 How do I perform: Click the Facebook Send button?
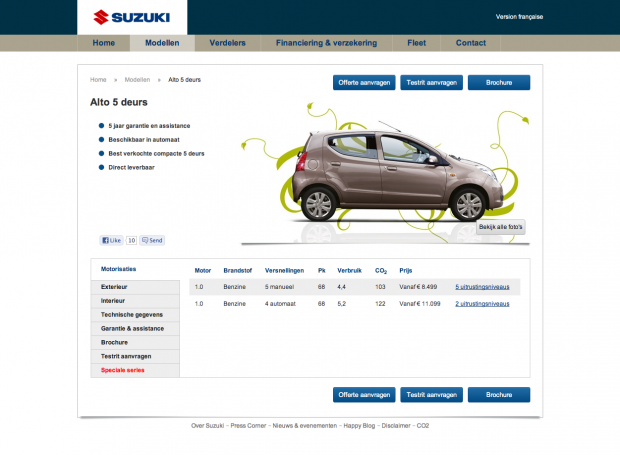pyautogui.click(x=152, y=240)
